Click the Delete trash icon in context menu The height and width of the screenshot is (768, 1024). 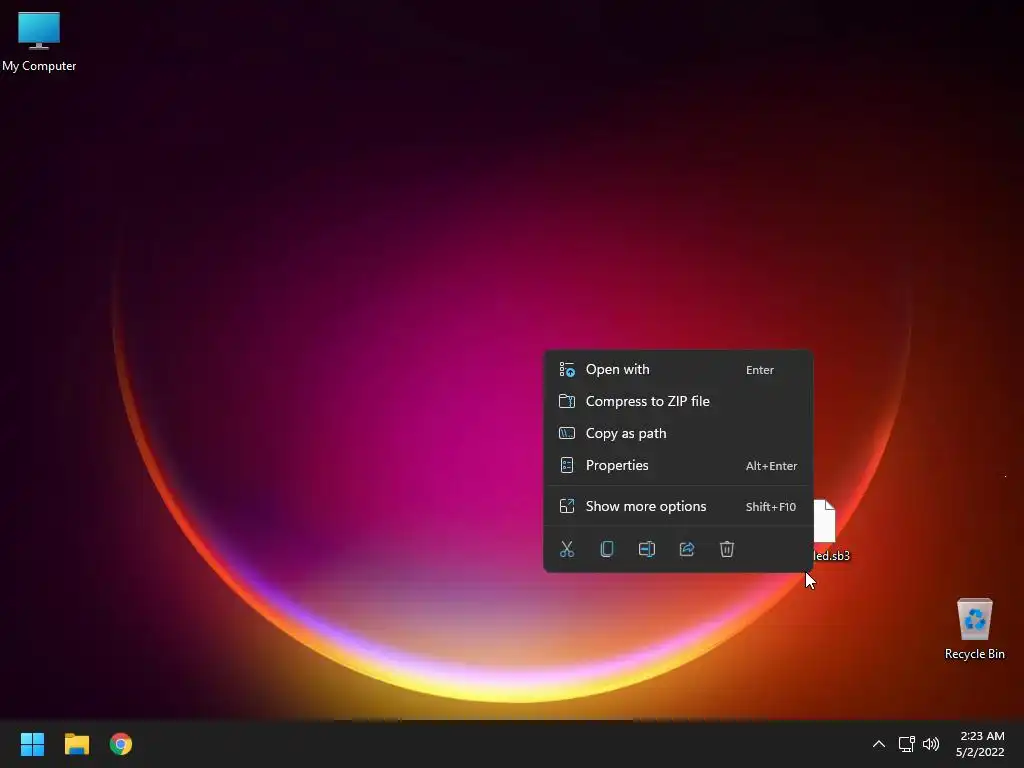click(x=727, y=549)
